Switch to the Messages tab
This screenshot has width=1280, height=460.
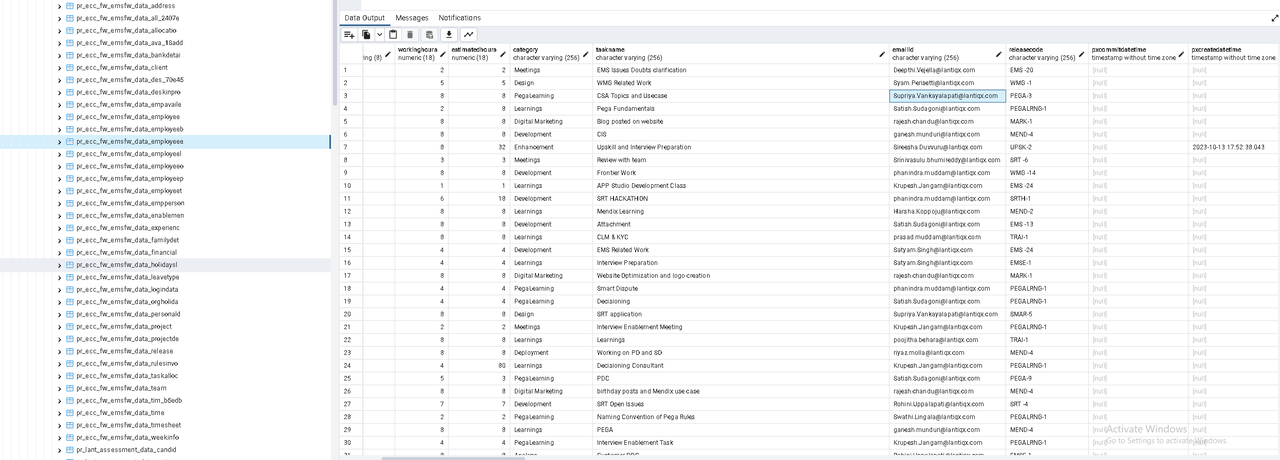[412, 18]
